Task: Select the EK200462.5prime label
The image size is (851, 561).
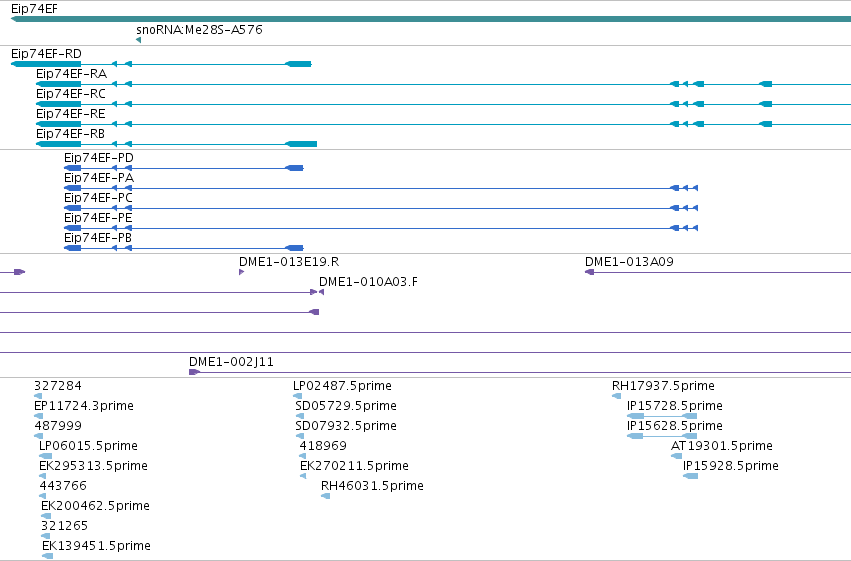Action: point(95,506)
